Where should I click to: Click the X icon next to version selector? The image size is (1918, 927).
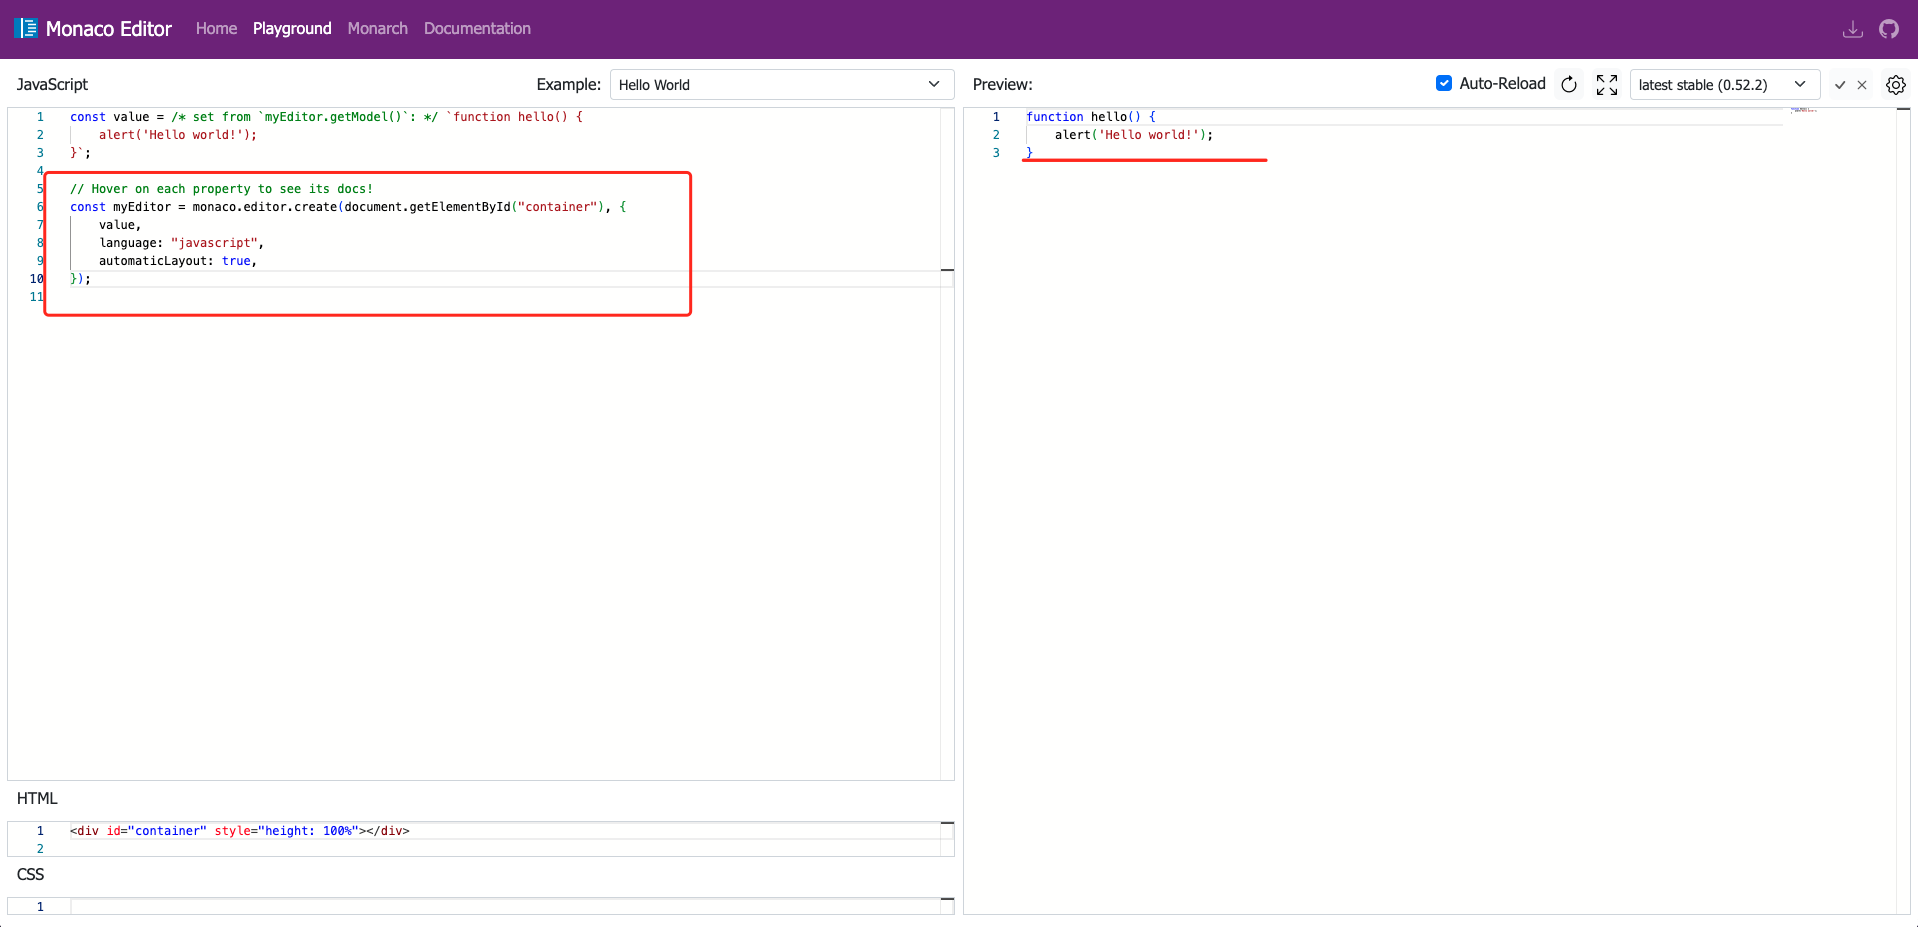1862,85
